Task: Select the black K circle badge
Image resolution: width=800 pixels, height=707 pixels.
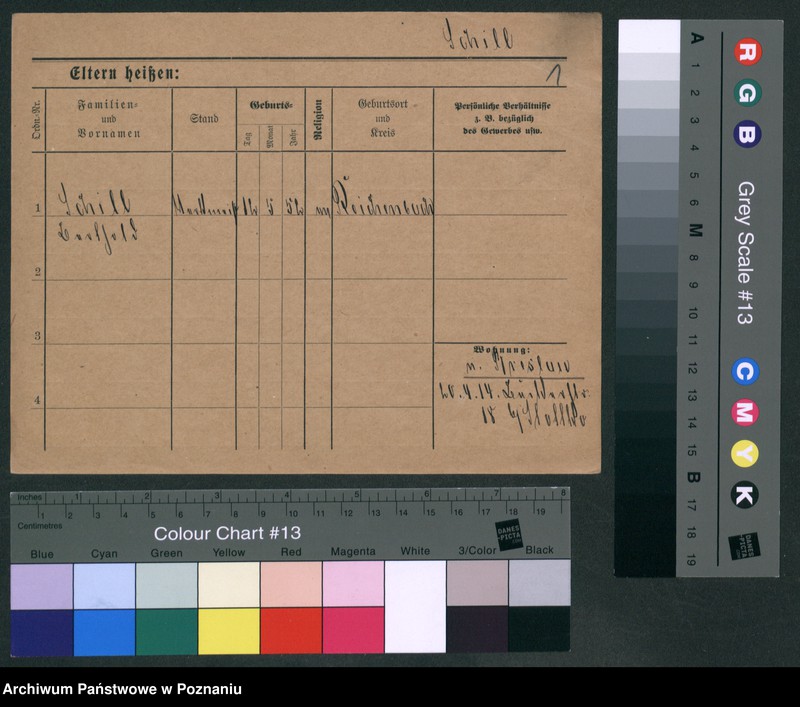Action: tap(744, 495)
